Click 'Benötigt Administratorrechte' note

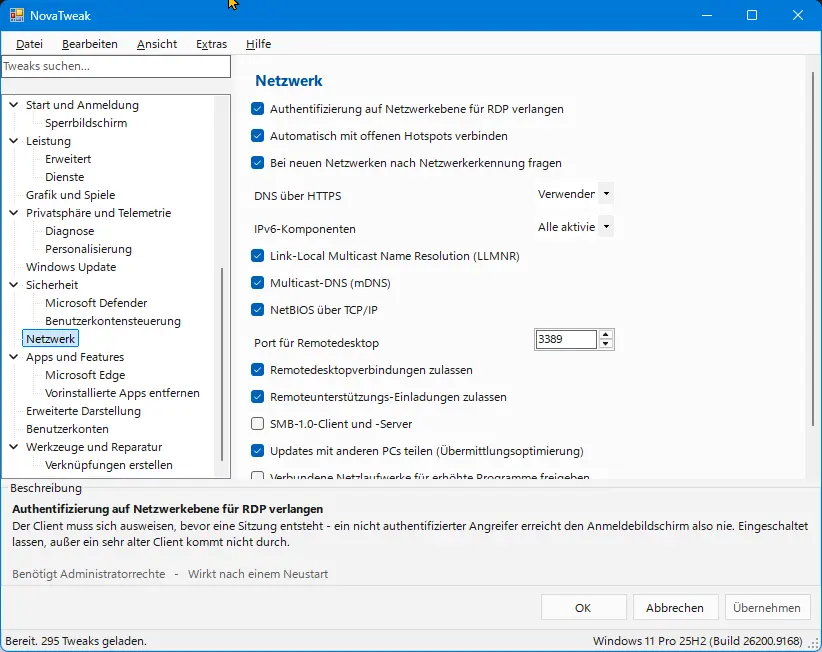[89, 574]
